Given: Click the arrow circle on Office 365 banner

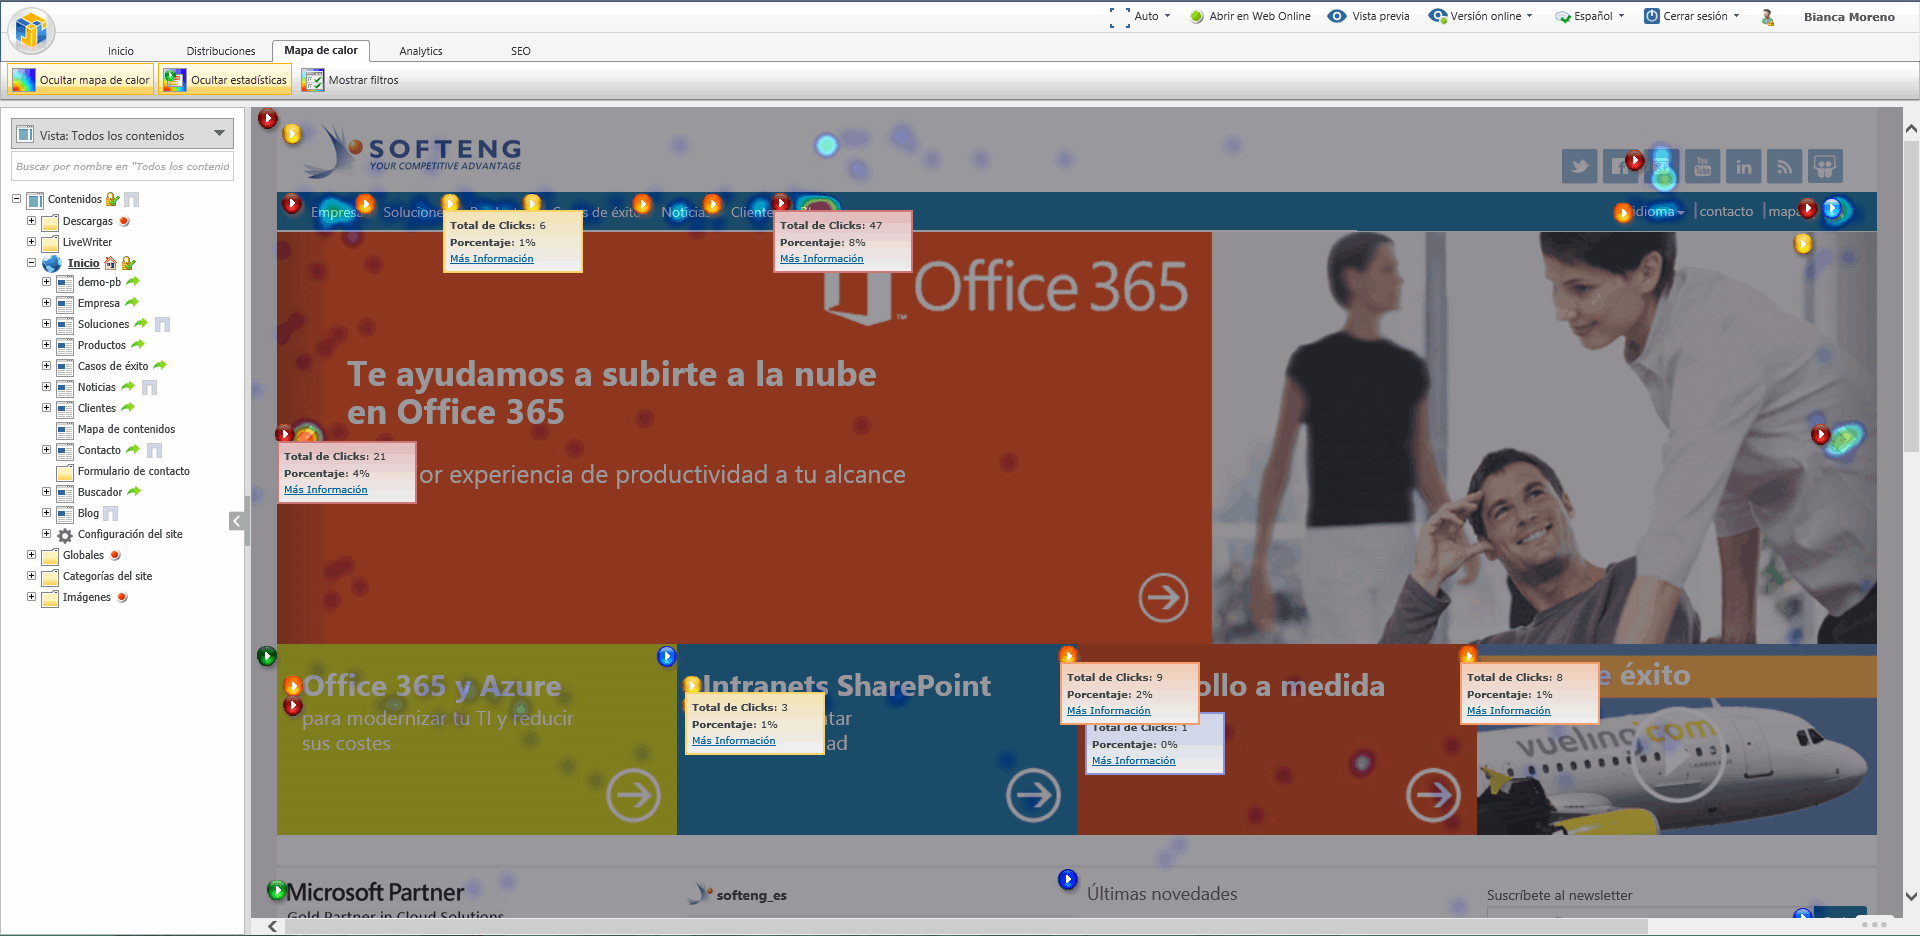Looking at the screenshot, I should pos(1163,597).
